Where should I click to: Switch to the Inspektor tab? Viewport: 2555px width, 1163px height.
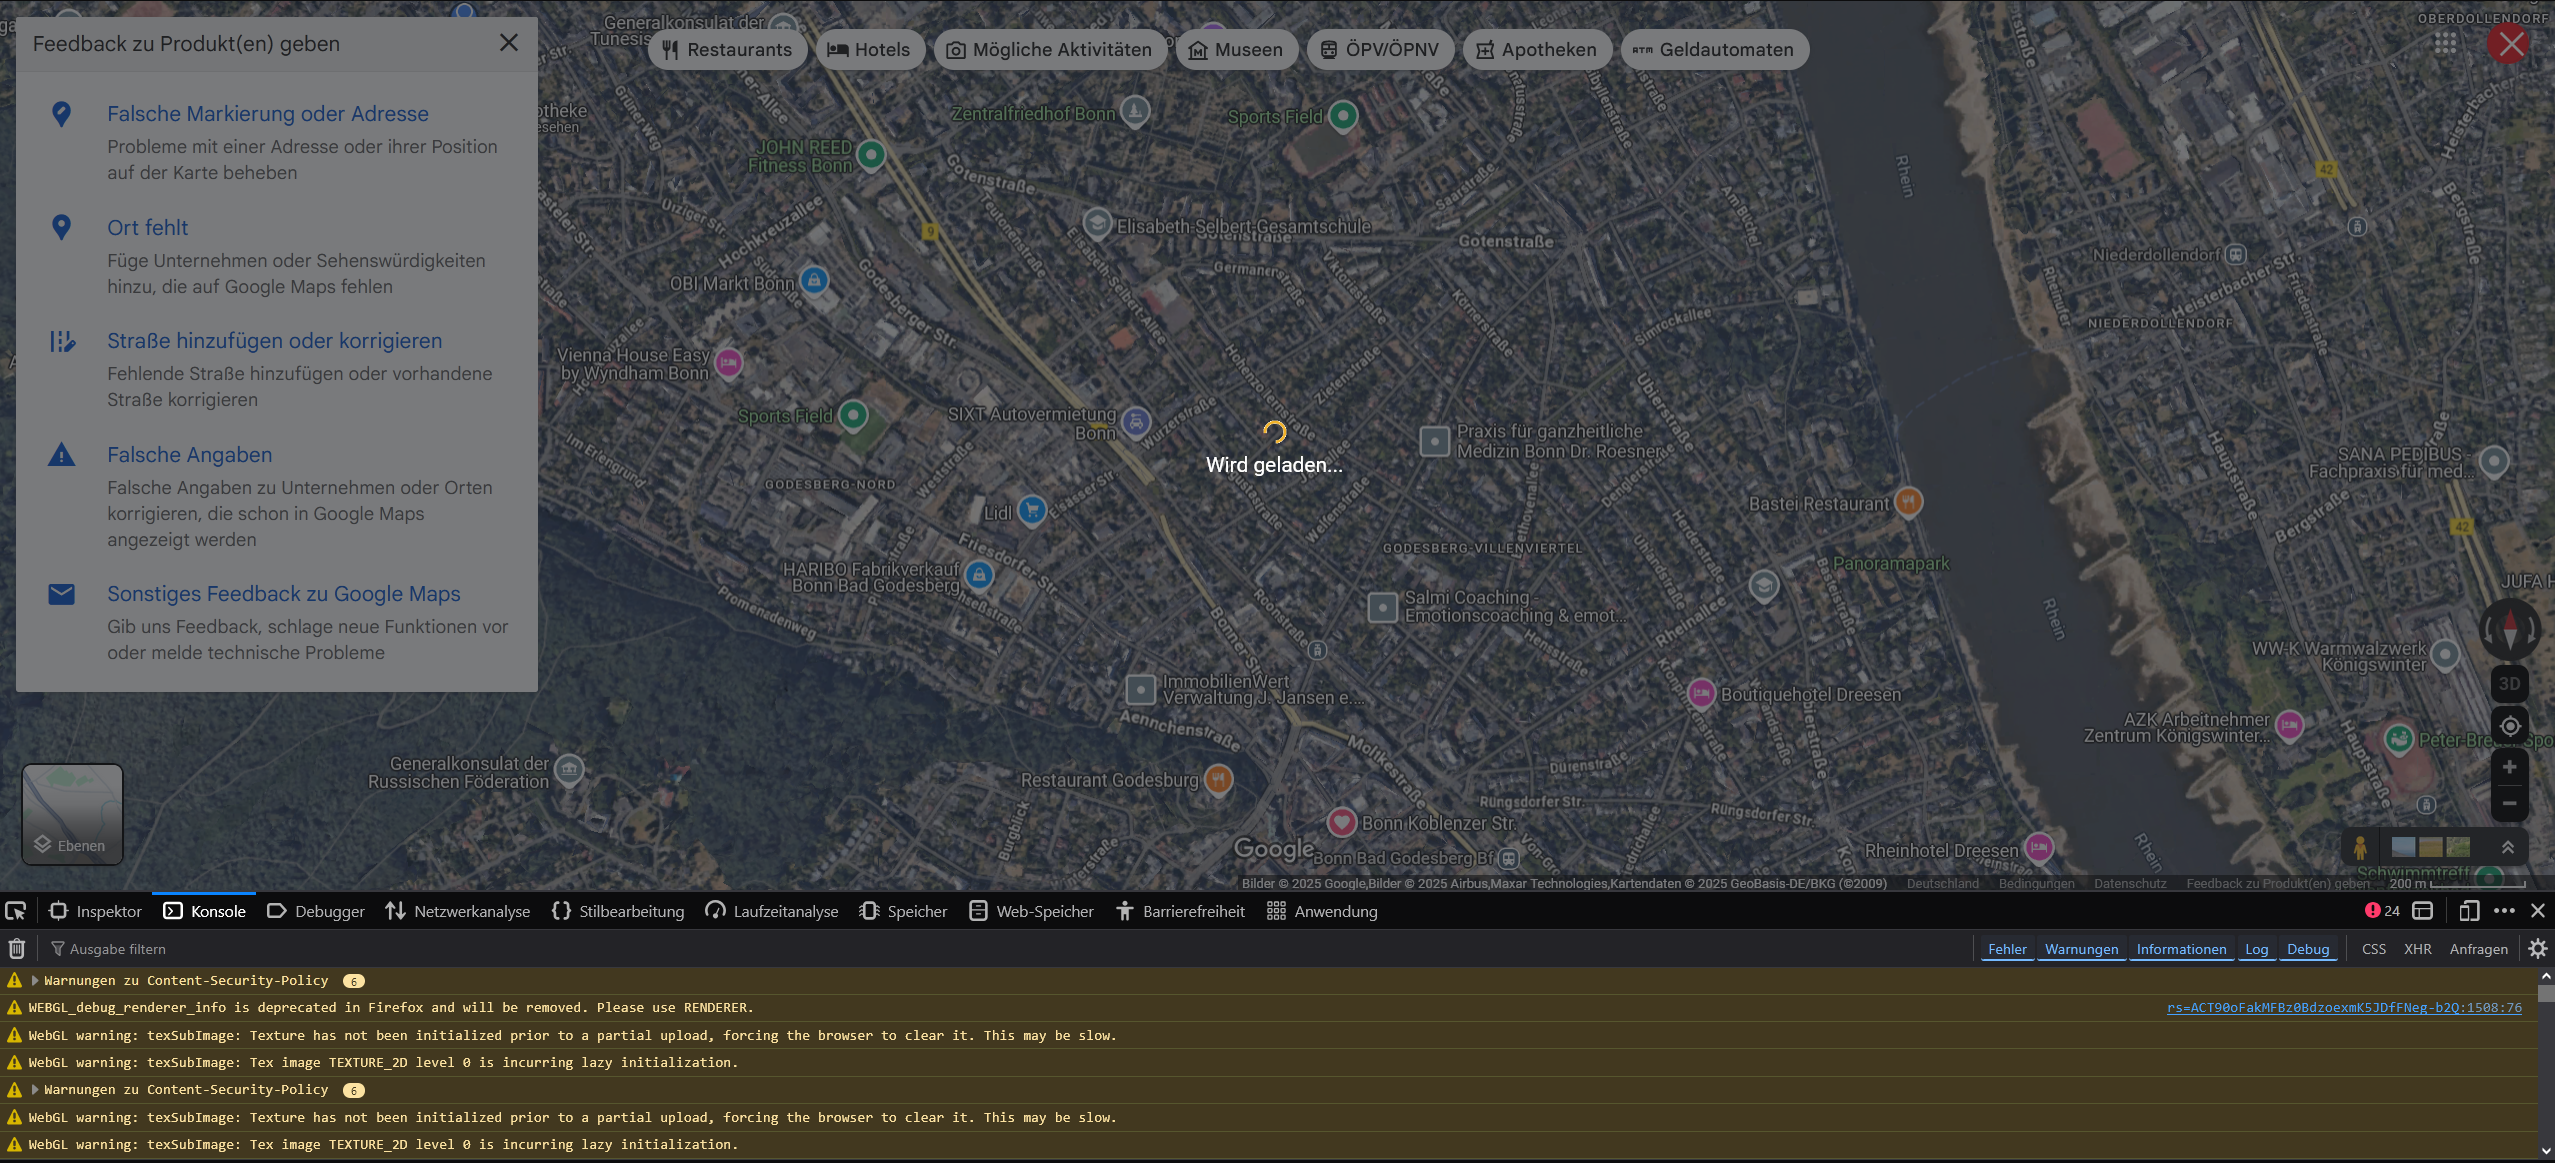[x=95, y=911]
